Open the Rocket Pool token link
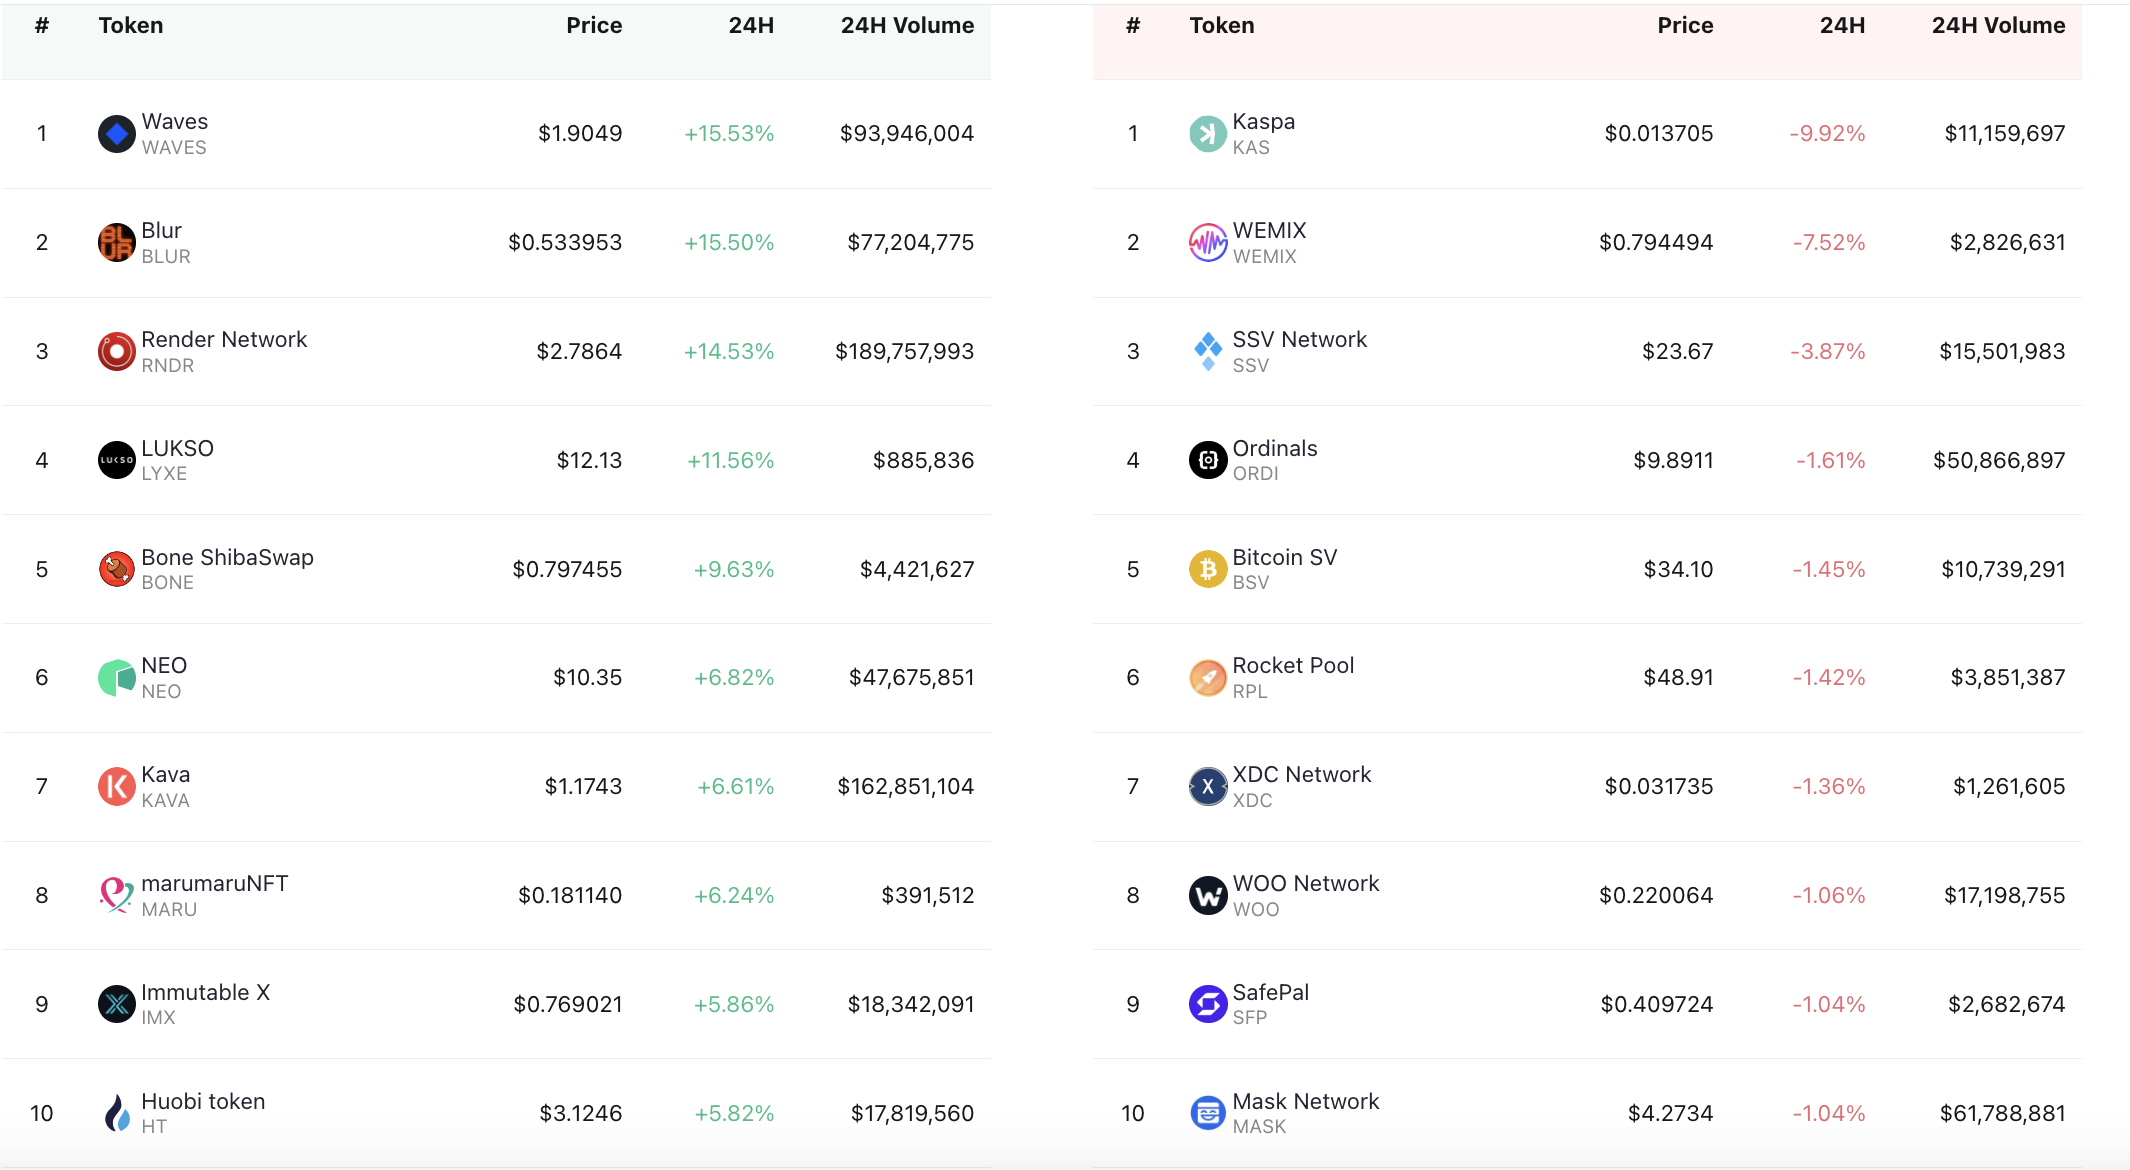2130x1170 pixels. [1293, 666]
